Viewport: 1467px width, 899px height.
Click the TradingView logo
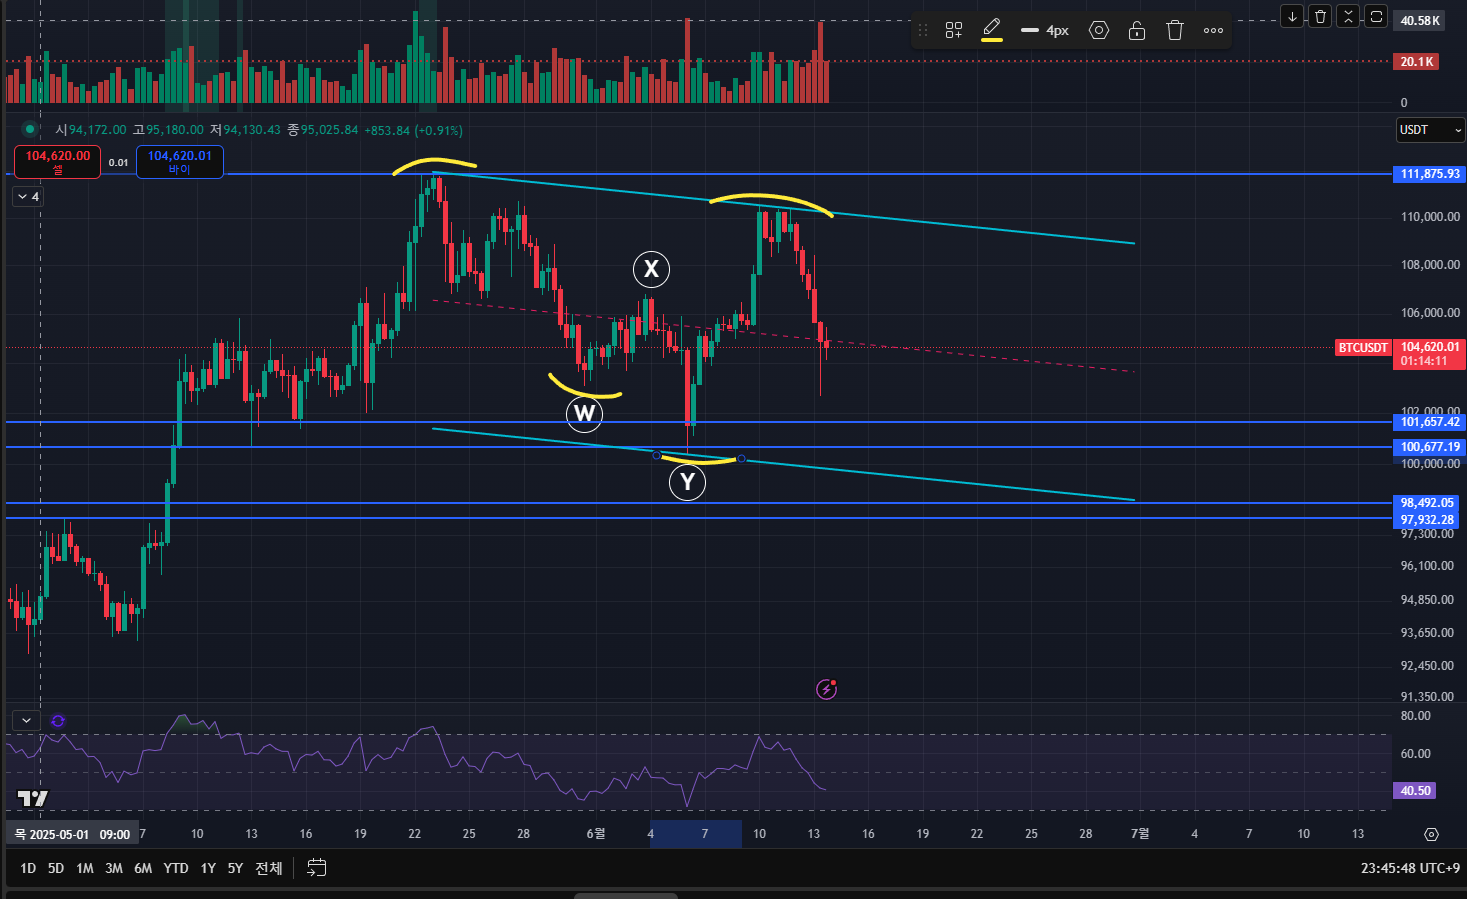33,798
